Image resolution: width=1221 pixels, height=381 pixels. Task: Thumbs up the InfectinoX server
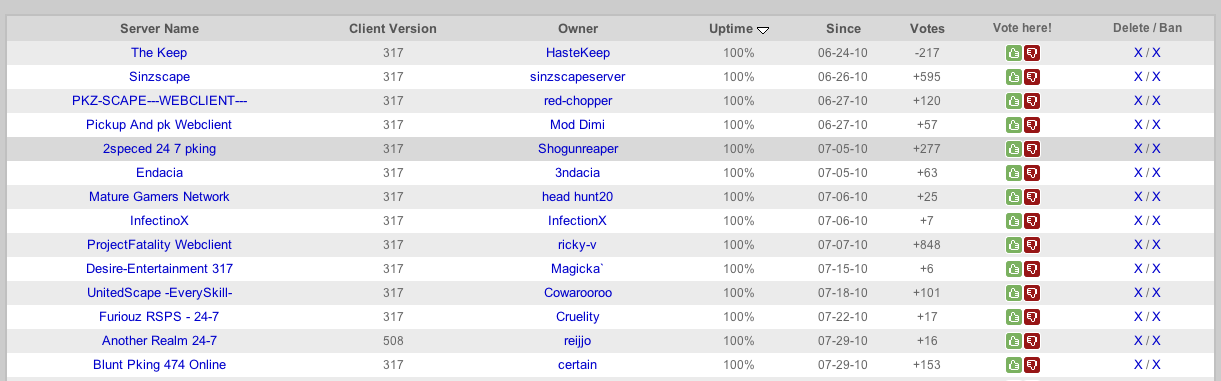click(x=1013, y=221)
